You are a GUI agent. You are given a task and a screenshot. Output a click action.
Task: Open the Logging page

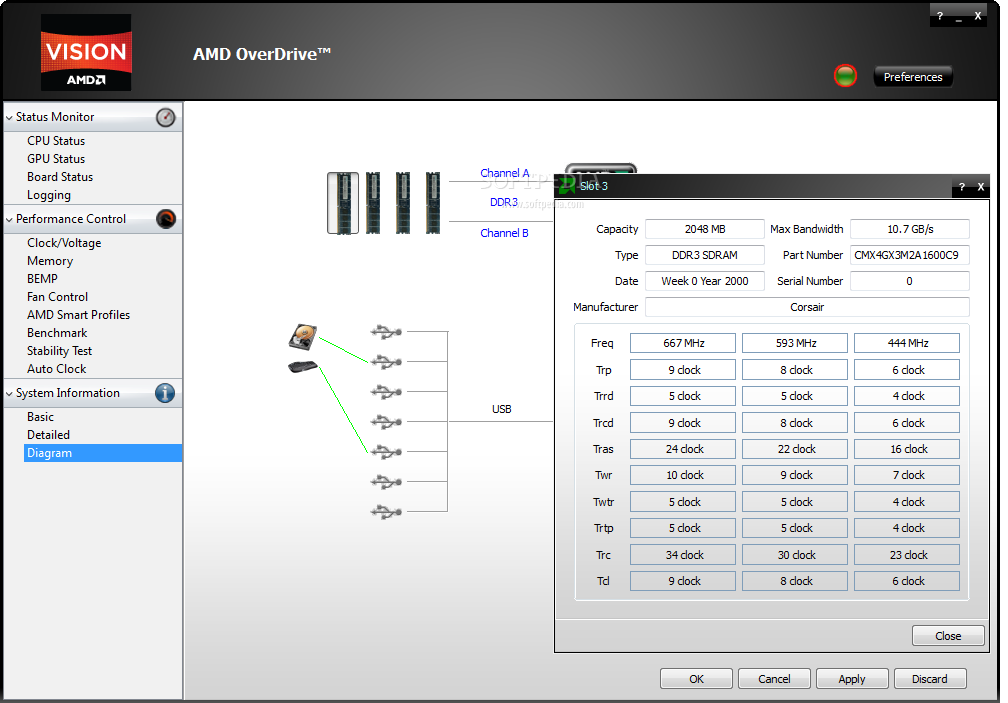[x=49, y=195]
